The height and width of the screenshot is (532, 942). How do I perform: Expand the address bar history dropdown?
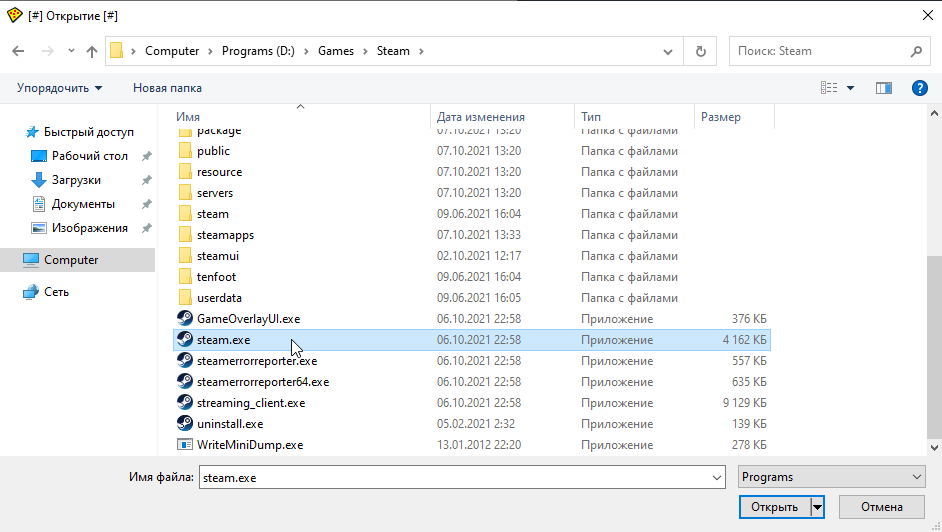click(668, 52)
